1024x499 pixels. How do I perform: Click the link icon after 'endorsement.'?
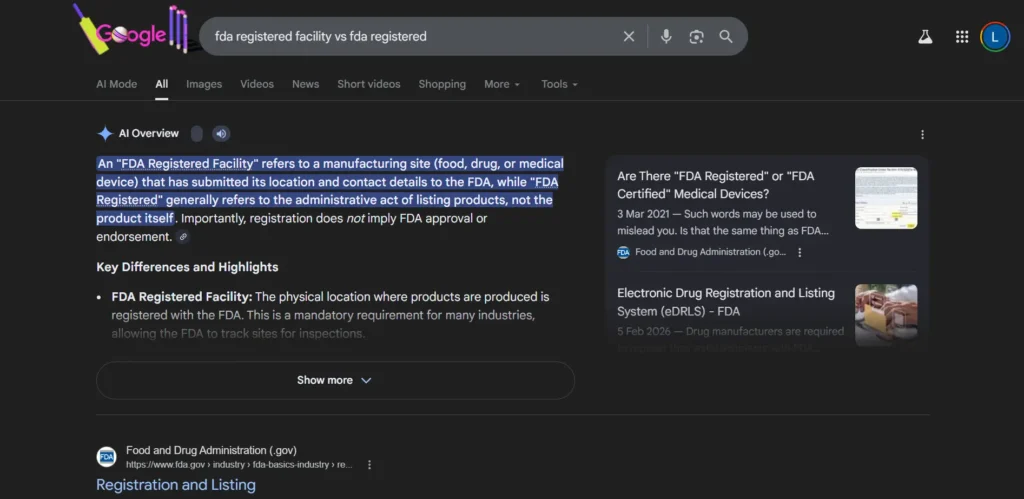[x=183, y=237]
